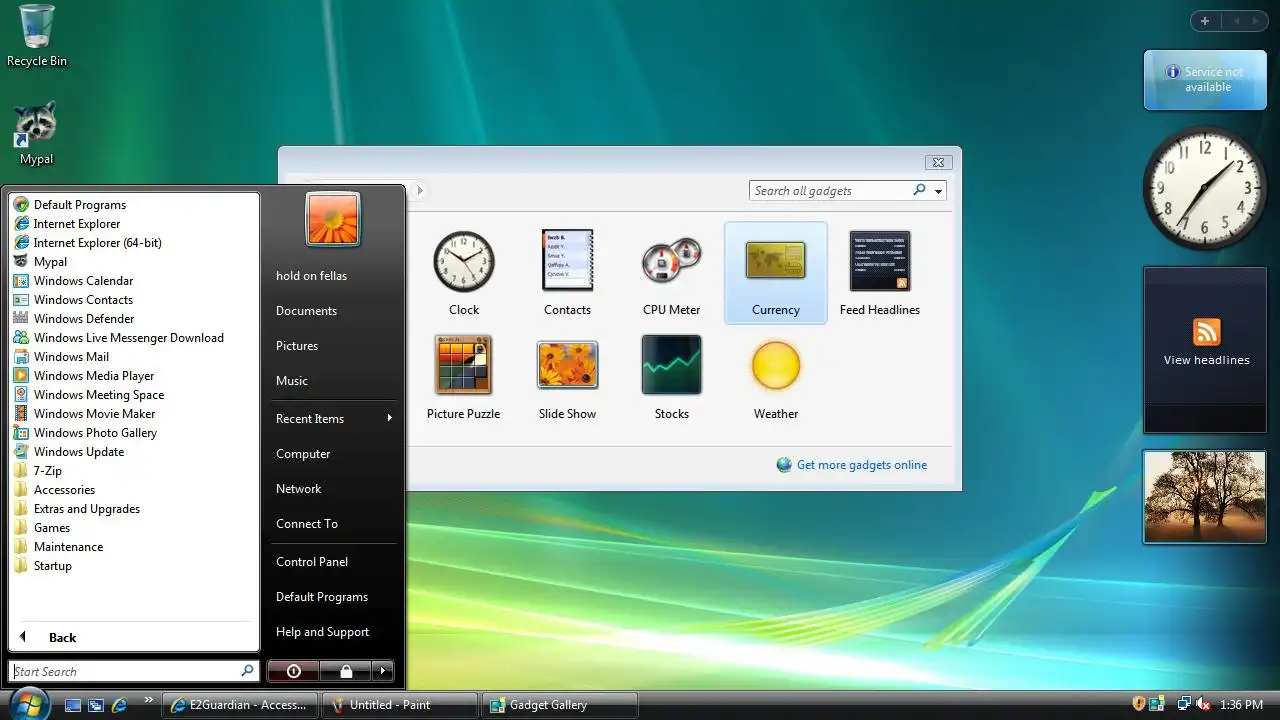Click the tree photo slideshow gadget
The height and width of the screenshot is (720, 1280).
click(x=1205, y=497)
